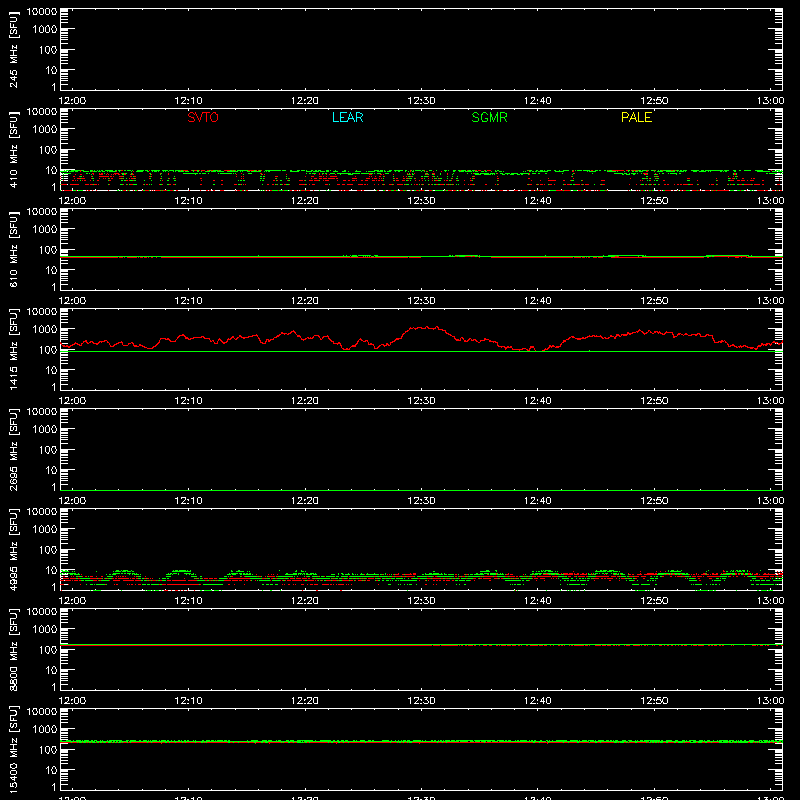Click the 12:10 tick label under 410 MHz panel

[189, 201]
